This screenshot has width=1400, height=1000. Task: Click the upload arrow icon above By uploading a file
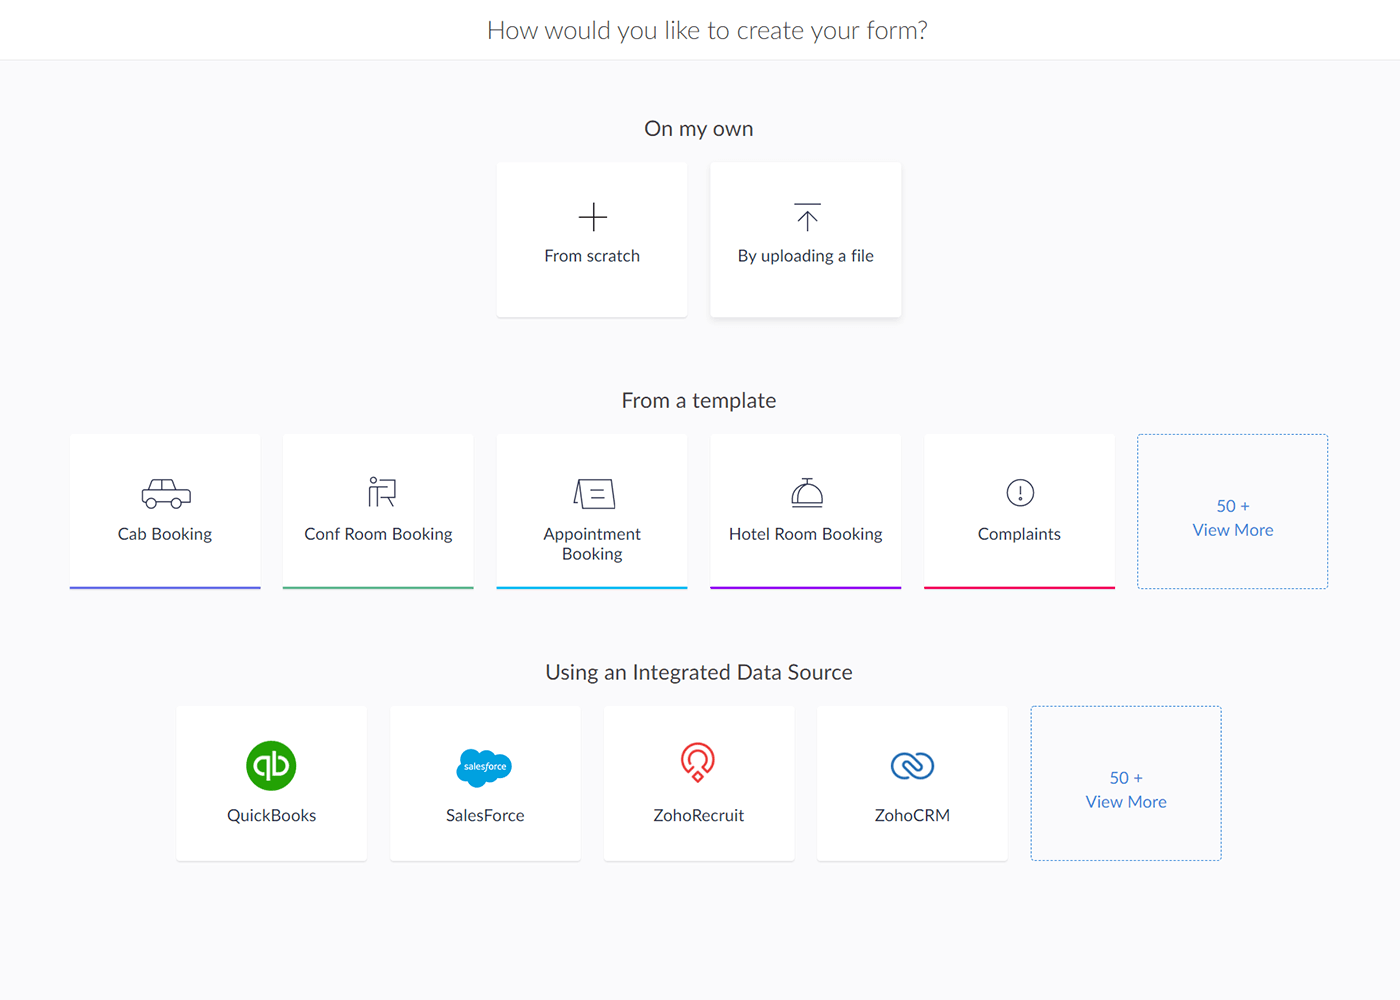click(x=806, y=216)
